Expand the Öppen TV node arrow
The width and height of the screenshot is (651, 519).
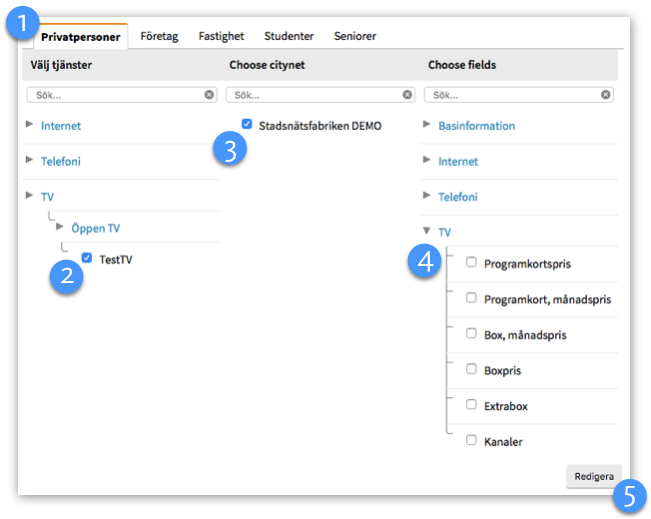tap(60, 227)
